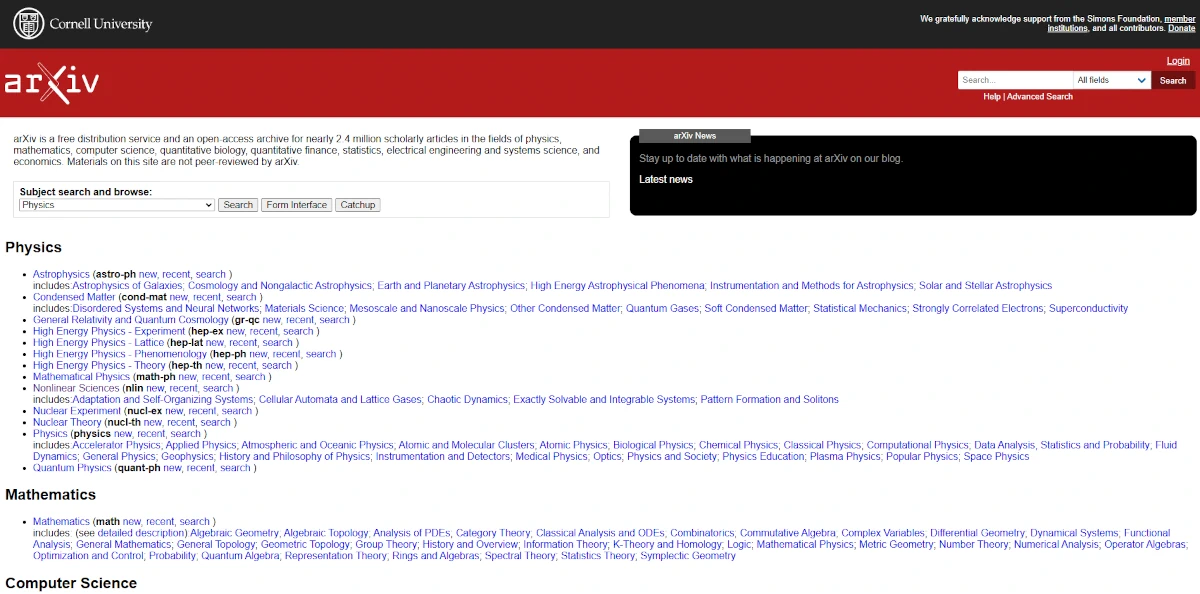Expand the All fields search dropdown
This screenshot has height=594, width=1200.
1112,80
